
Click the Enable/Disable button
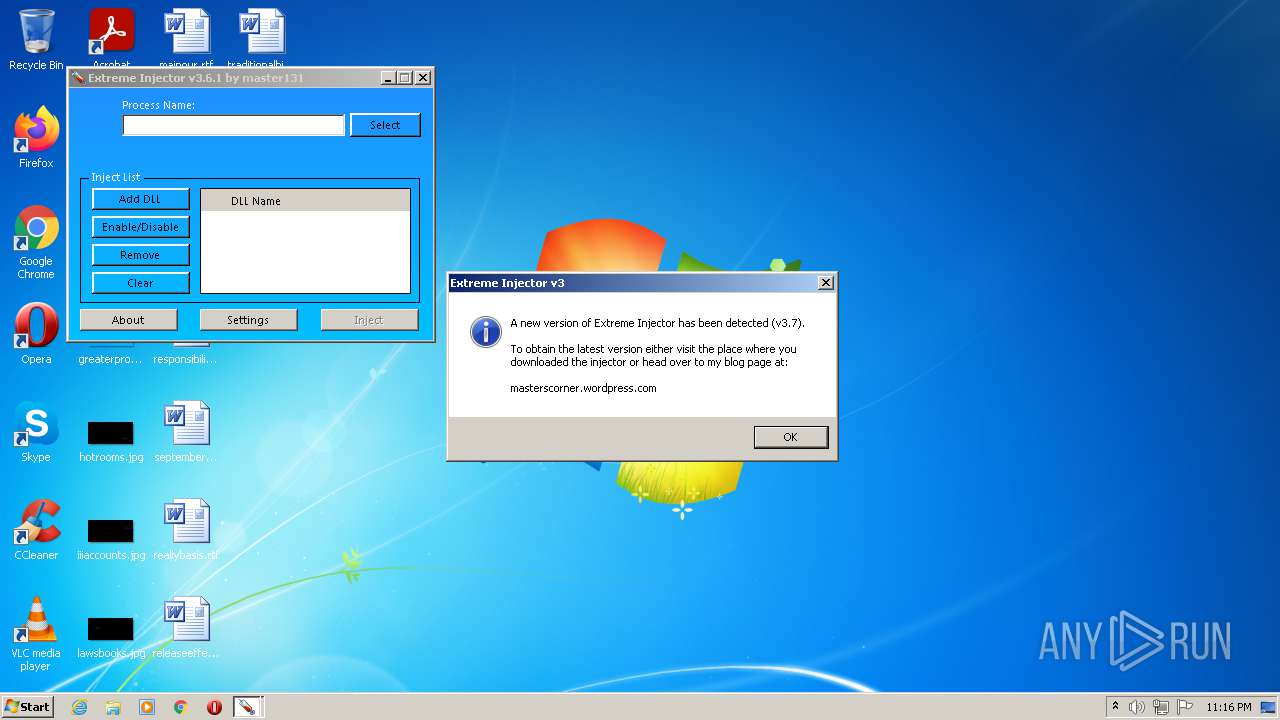pos(140,227)
